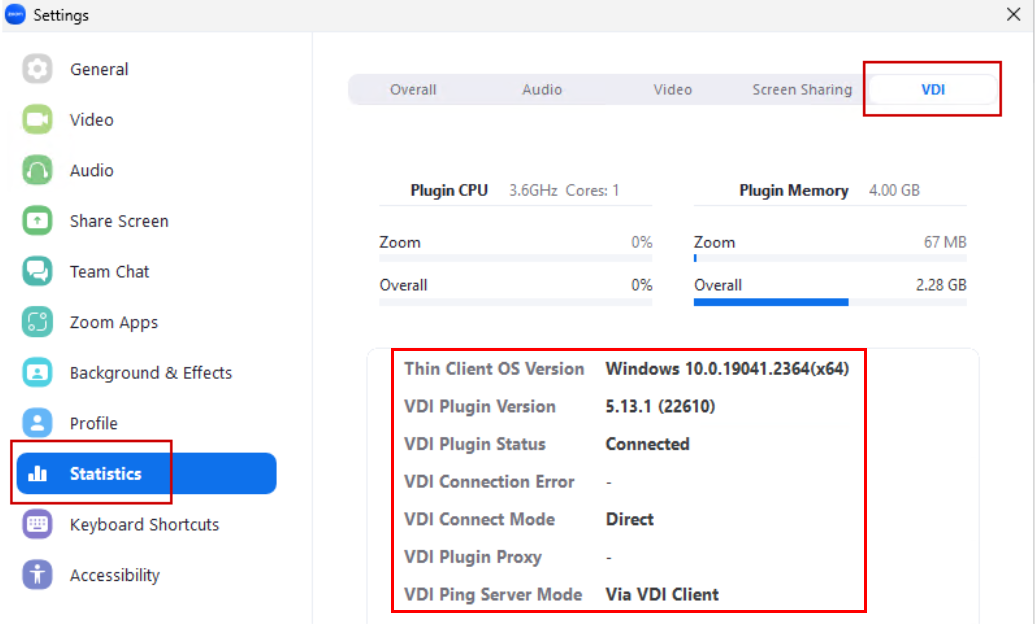Select the Video camera icon in sidebar
The height and width of the screenshot is (643, 1035).
pos(36,120)
